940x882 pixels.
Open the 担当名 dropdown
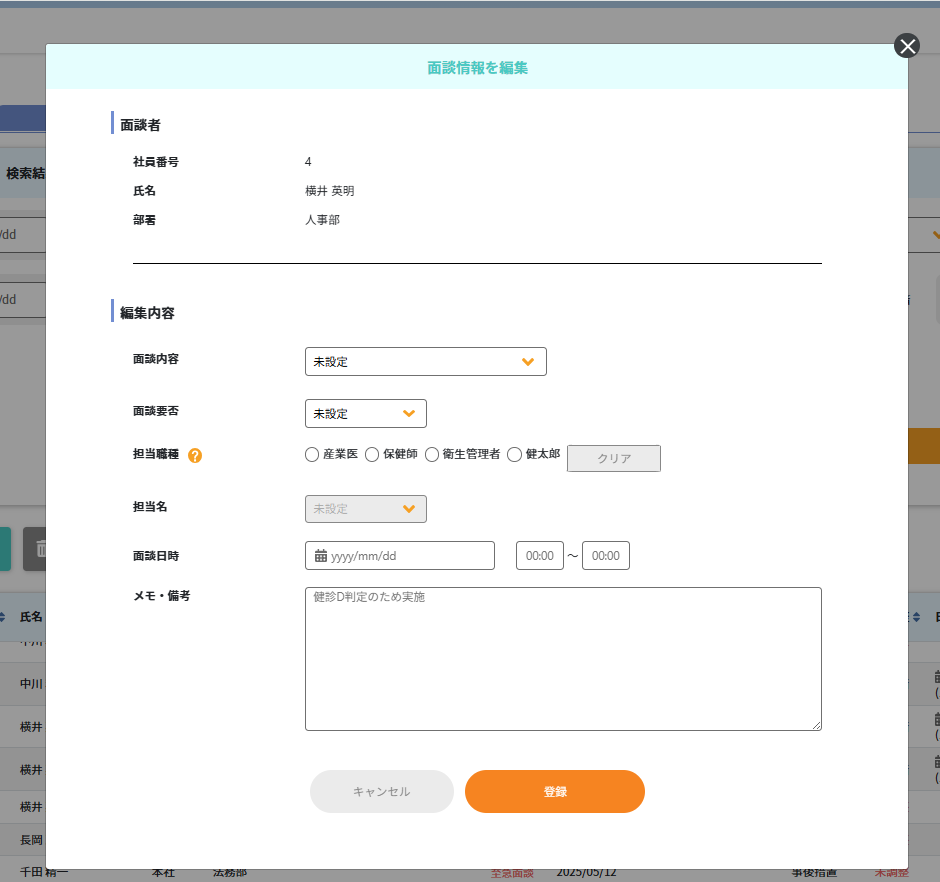[x=365, y=509]
